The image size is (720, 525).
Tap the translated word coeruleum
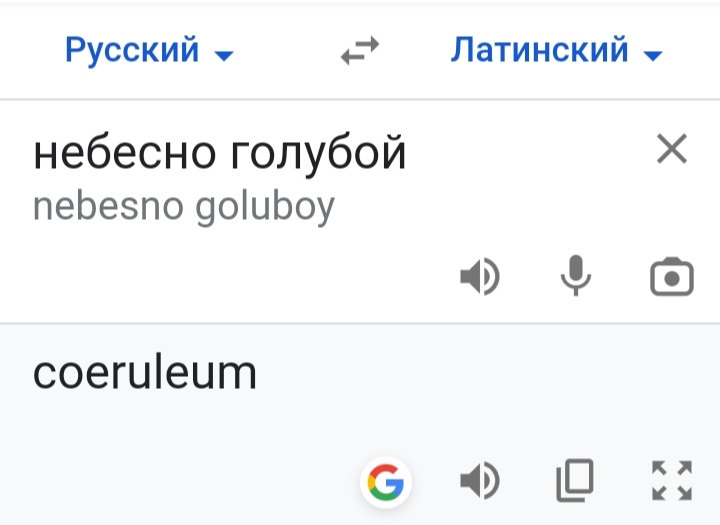[145, 373]
